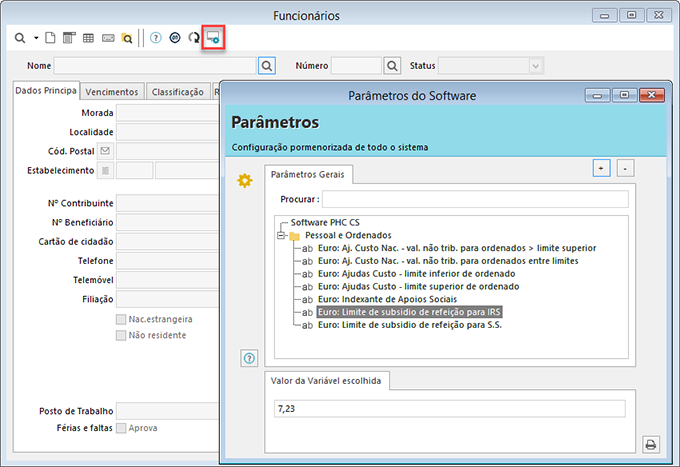680x467 pixels.
Task: Click the search button beside the Nome field
Action: pos(267,66)
